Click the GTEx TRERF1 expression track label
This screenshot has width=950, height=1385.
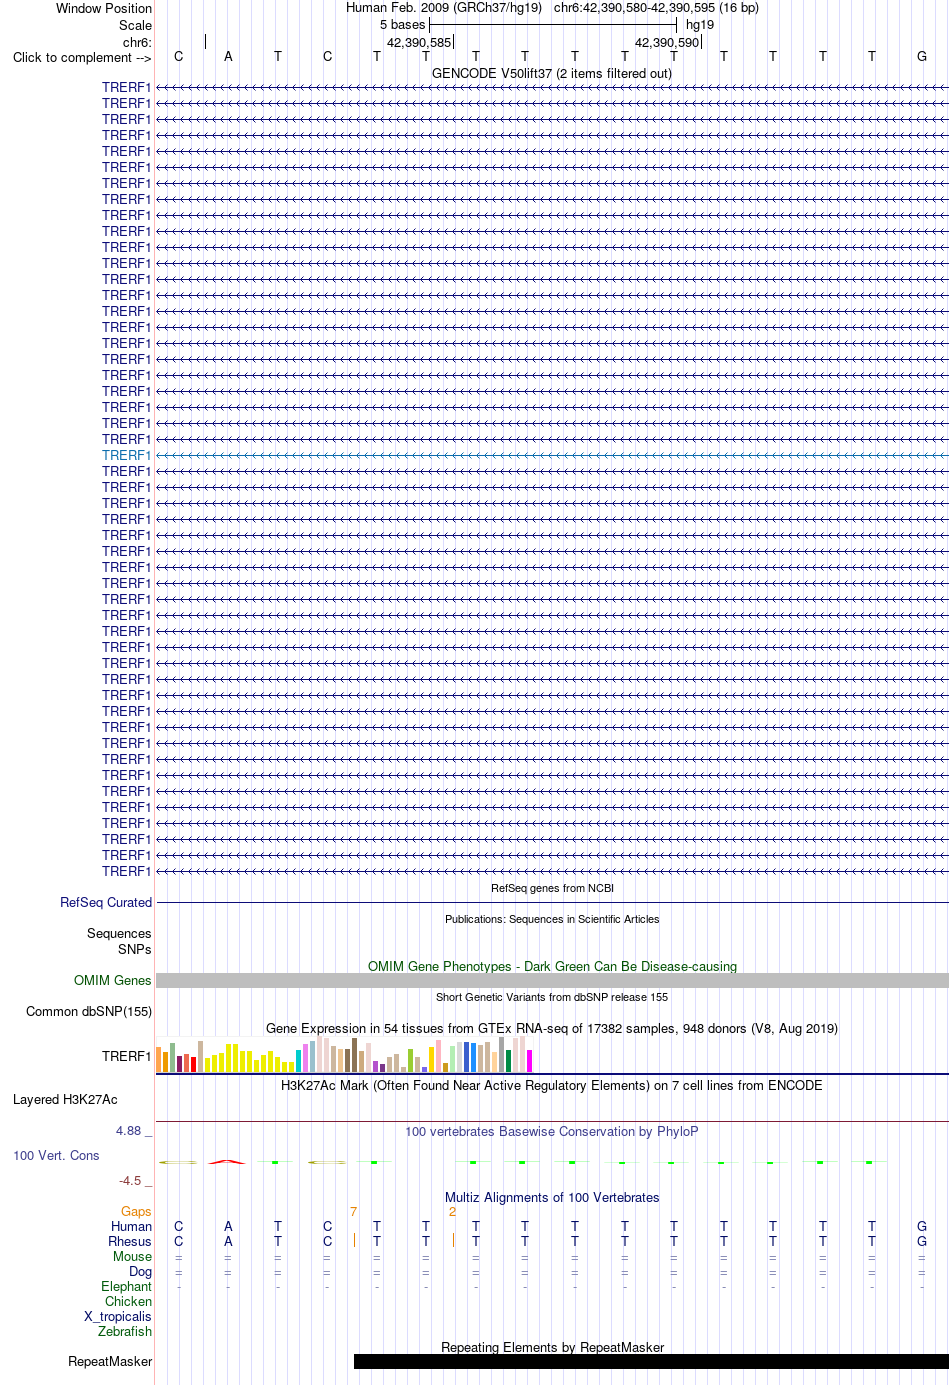(126, 1056)
